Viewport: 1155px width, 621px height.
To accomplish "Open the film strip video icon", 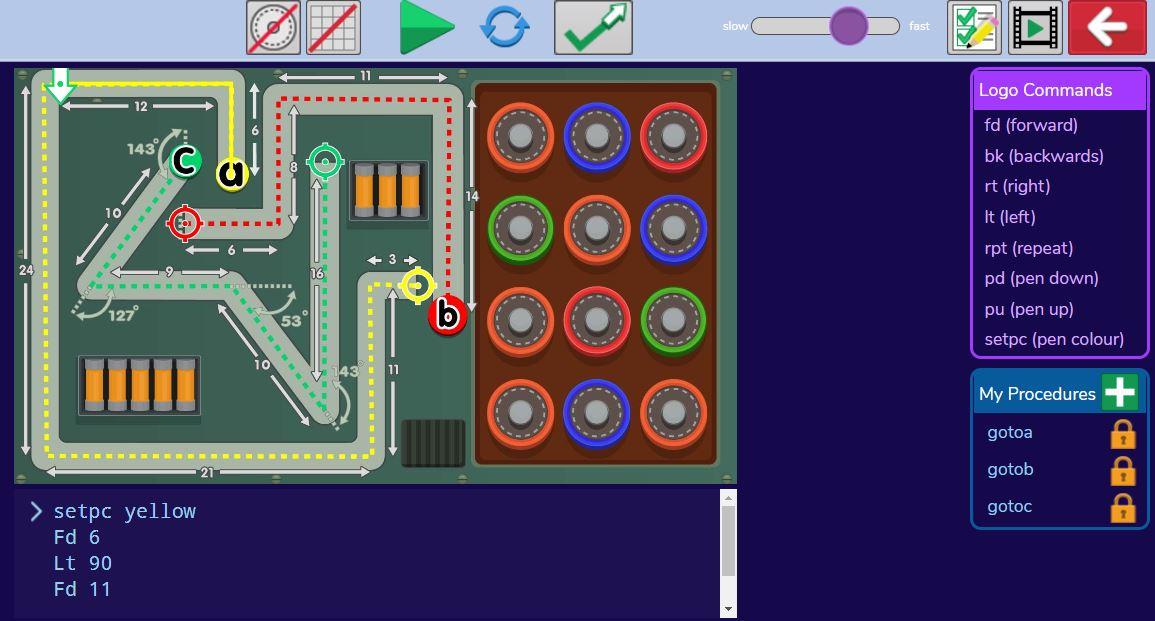I will (x=1035, y=28).
